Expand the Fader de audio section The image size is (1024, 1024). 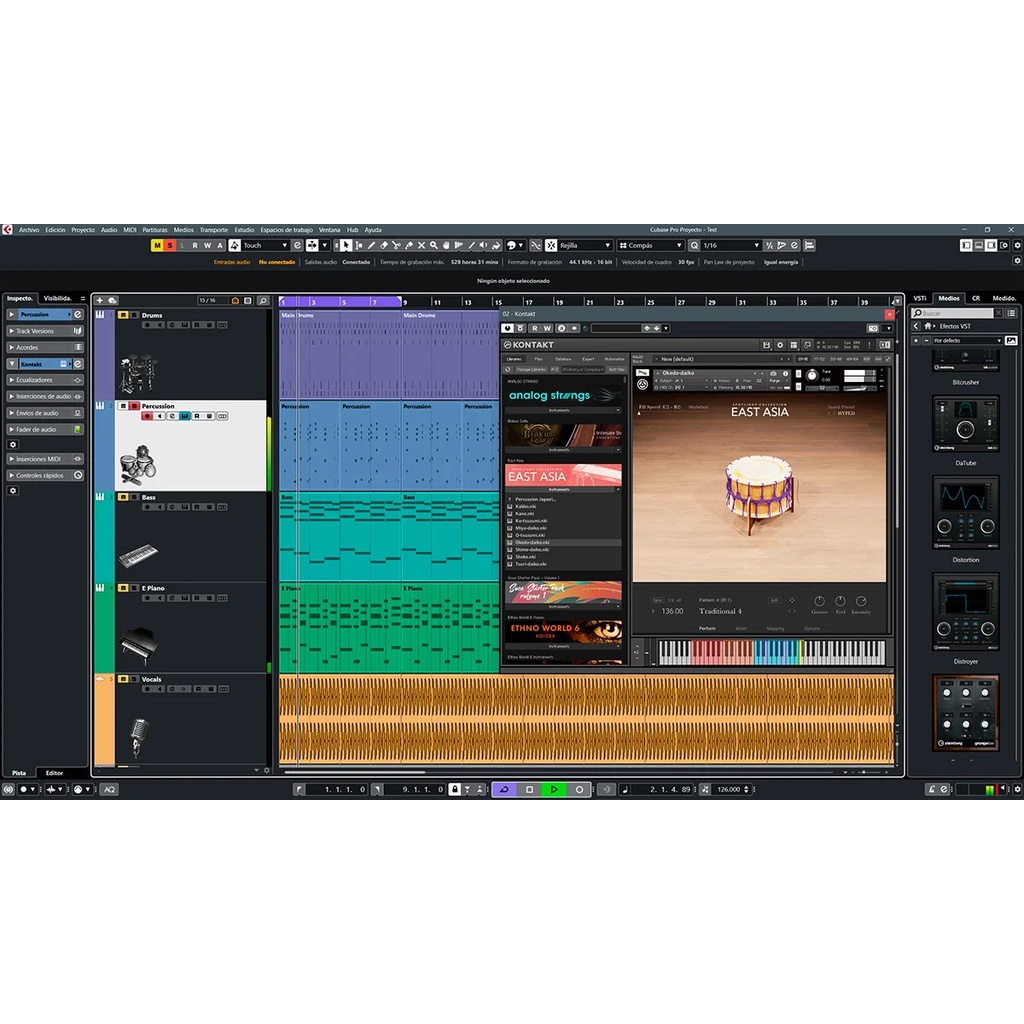tap(12, 430)
